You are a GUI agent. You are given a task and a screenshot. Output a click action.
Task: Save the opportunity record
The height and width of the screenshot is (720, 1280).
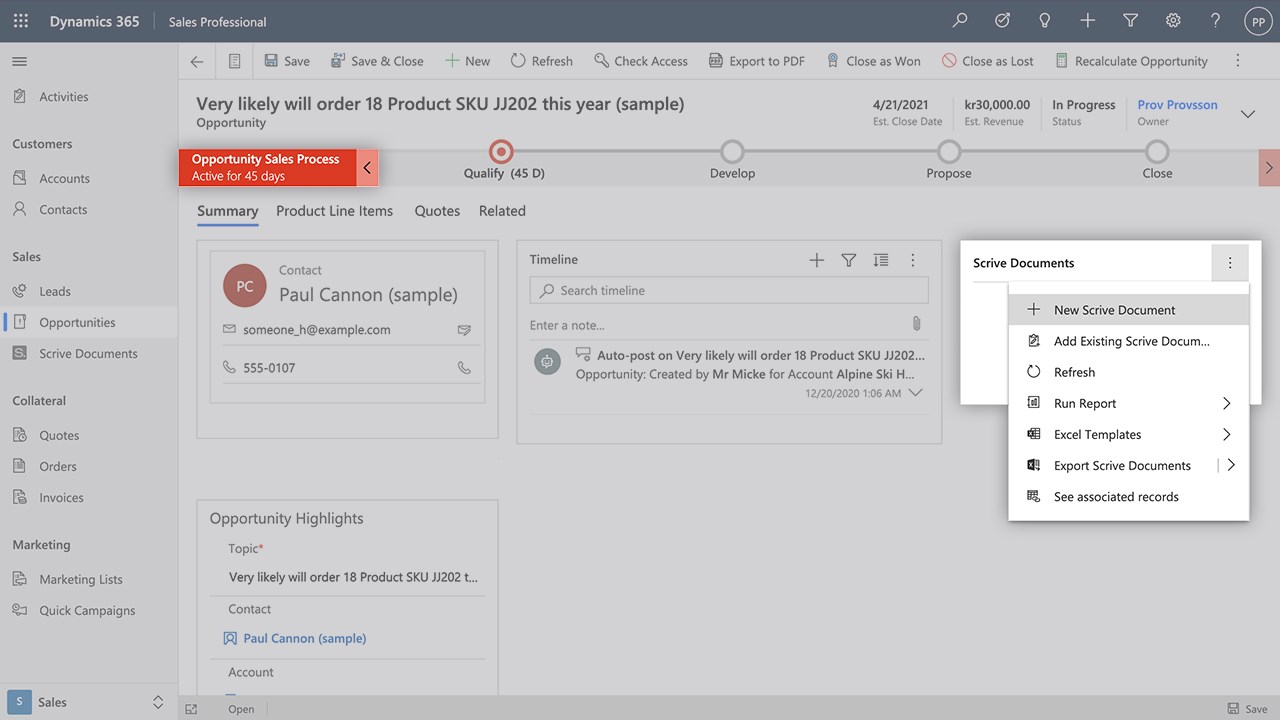click(x=287, y=61)
